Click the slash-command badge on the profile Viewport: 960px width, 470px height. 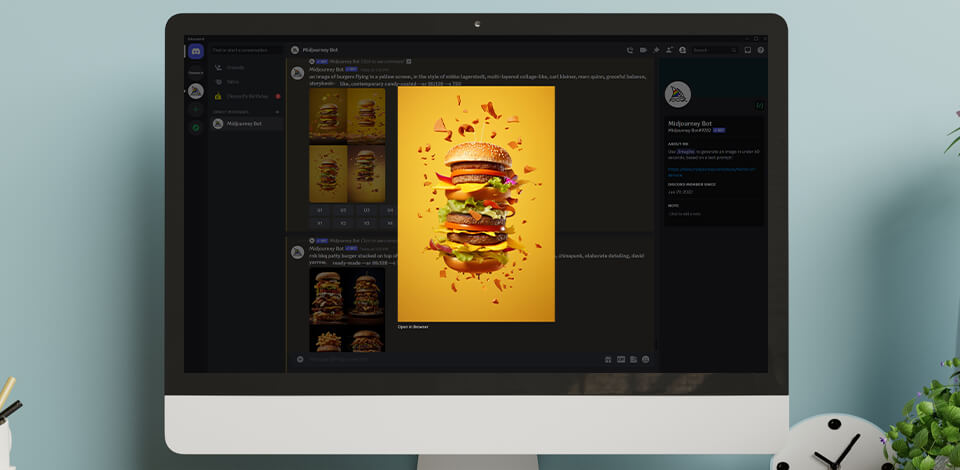tap(760, 105)
